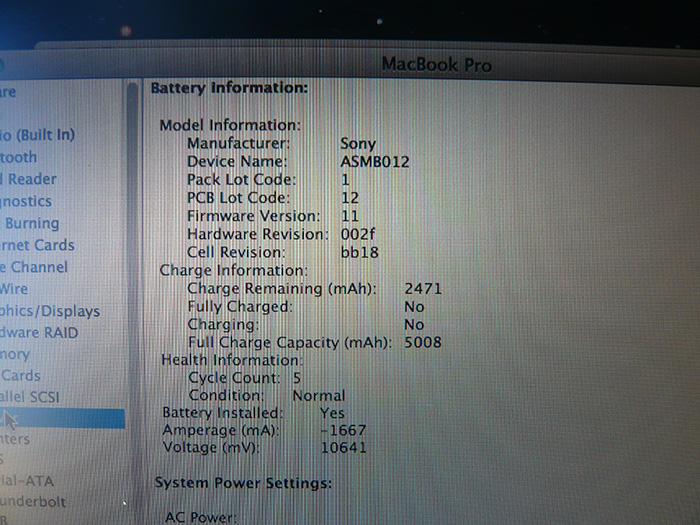Click the Battery Installed value Yes
Screen dimensions: 700x525
pos(333,413)
